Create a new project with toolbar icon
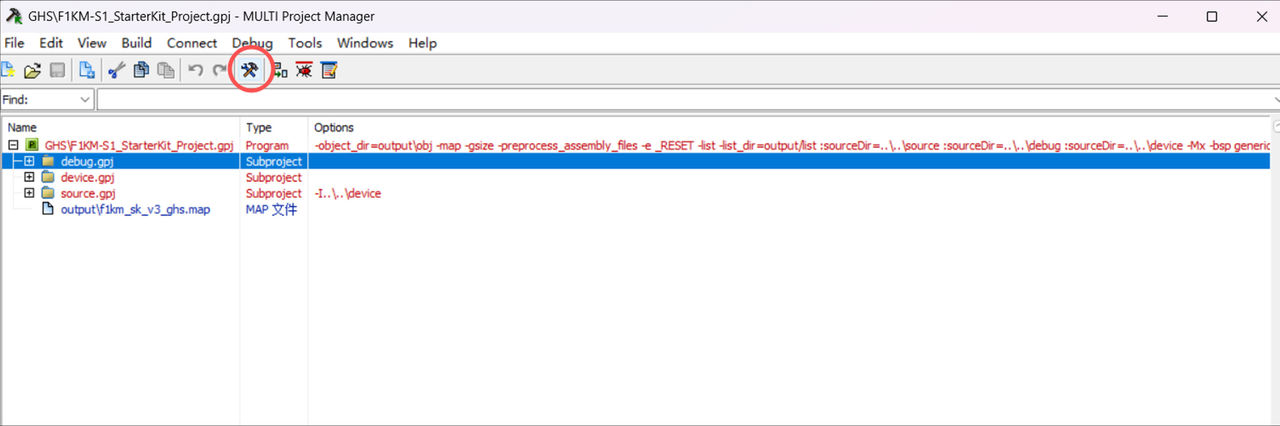 click(x=7, y=70)
